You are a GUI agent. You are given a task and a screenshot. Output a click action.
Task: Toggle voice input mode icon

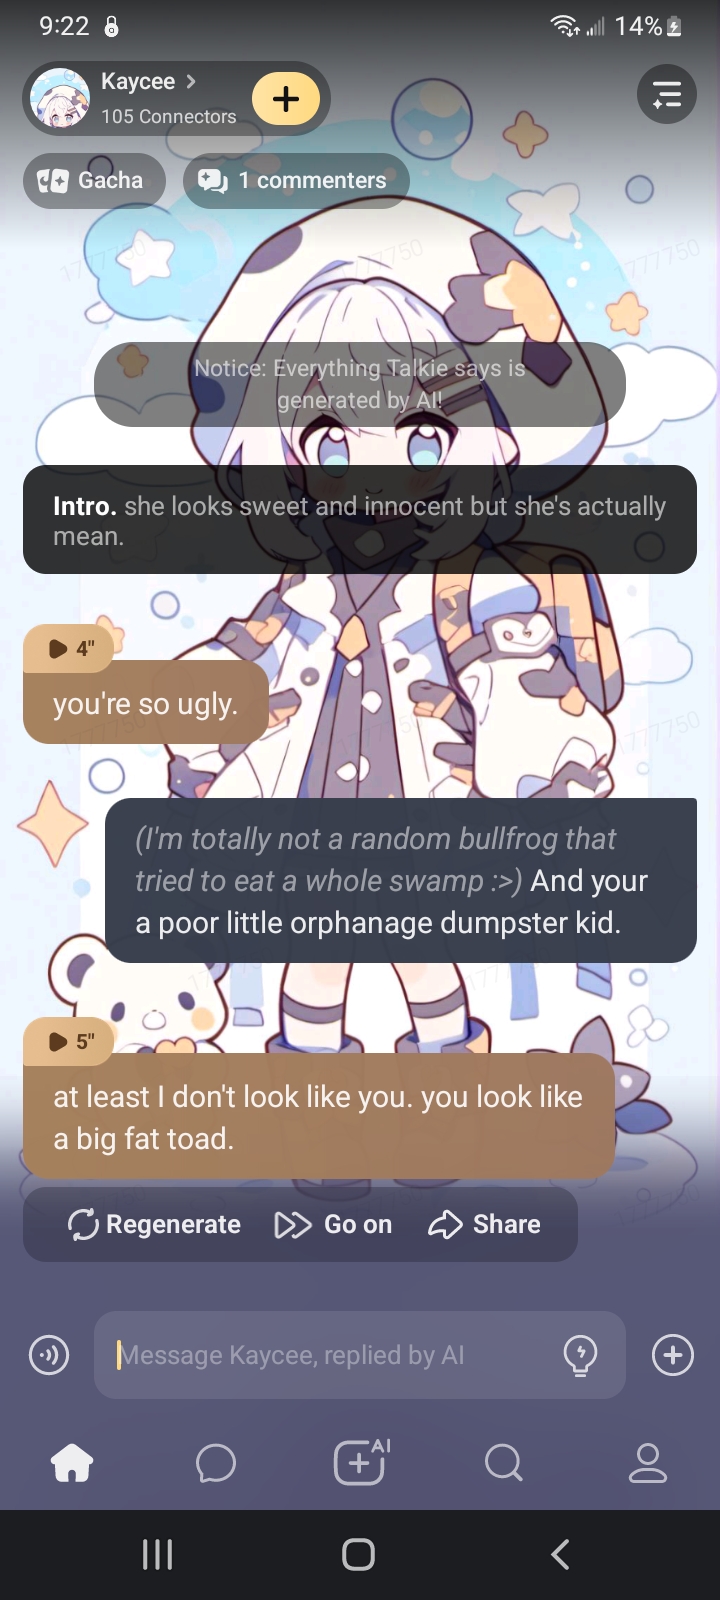49,1355
